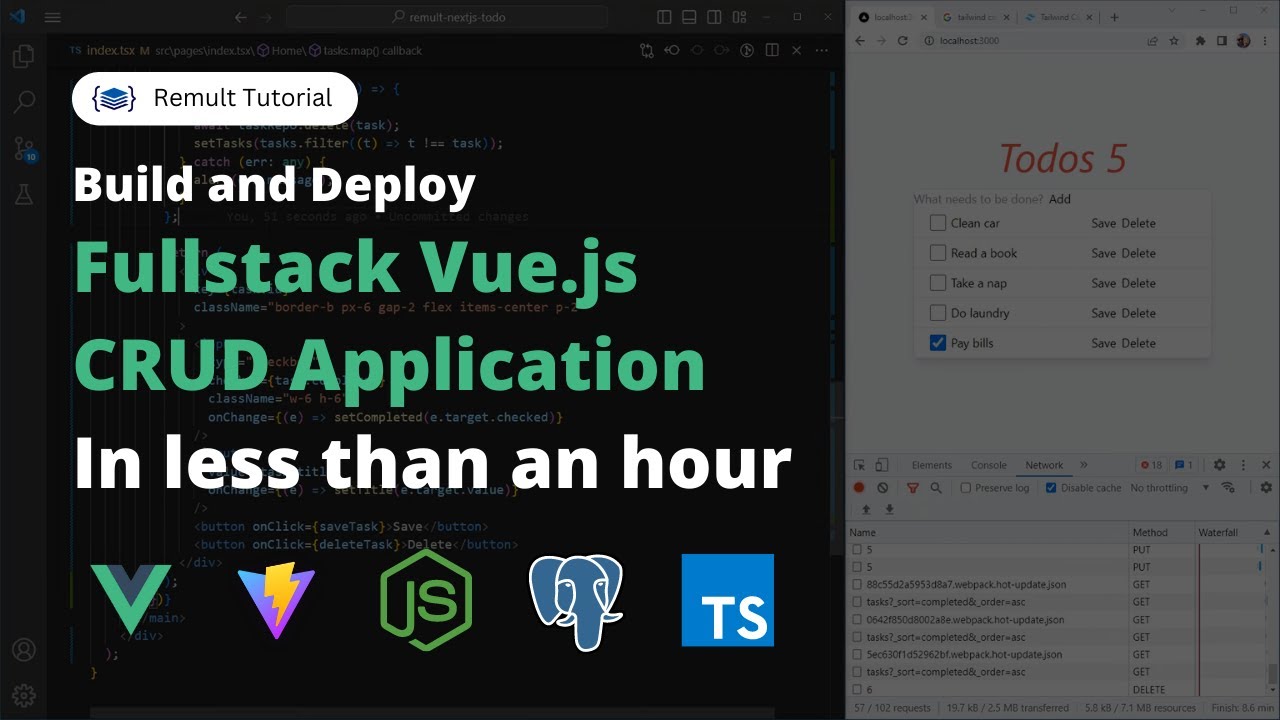Toggle the network filter funnel
Viewport: 1280px width, 720px height.
pyautogui.click(x=912, y=488)
